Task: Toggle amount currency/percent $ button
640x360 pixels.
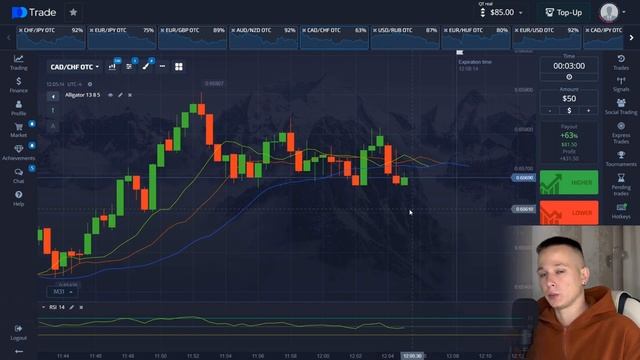Action: pyautogui.click(x=569, y=111)
